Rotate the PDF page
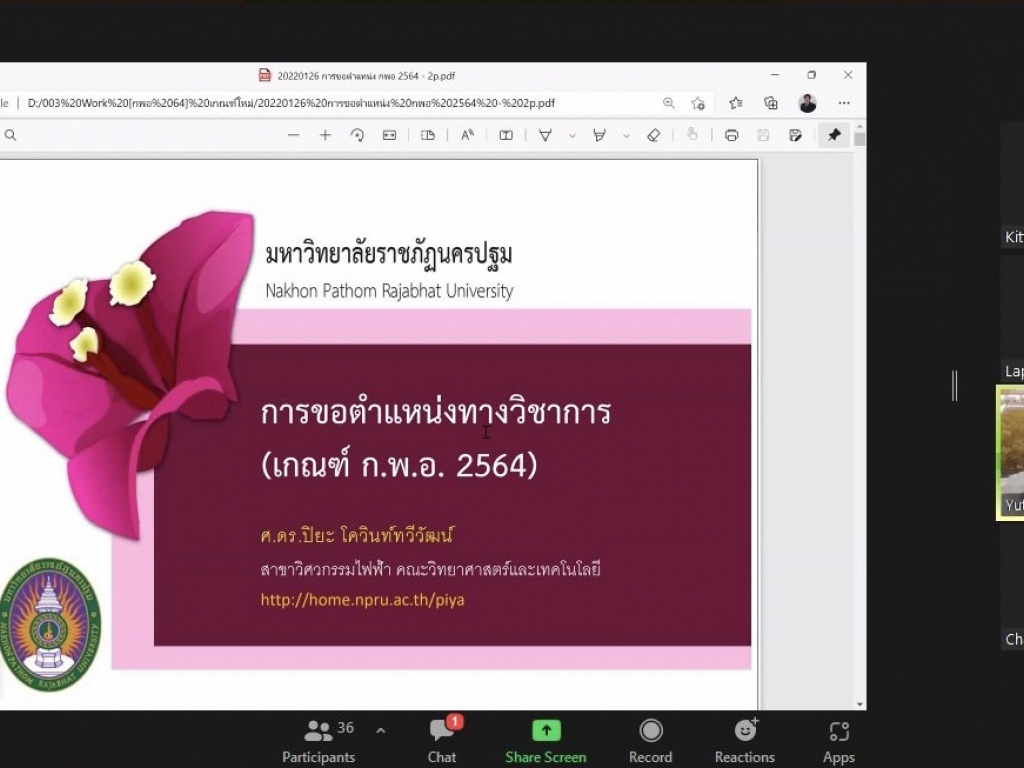 (357, 135)
